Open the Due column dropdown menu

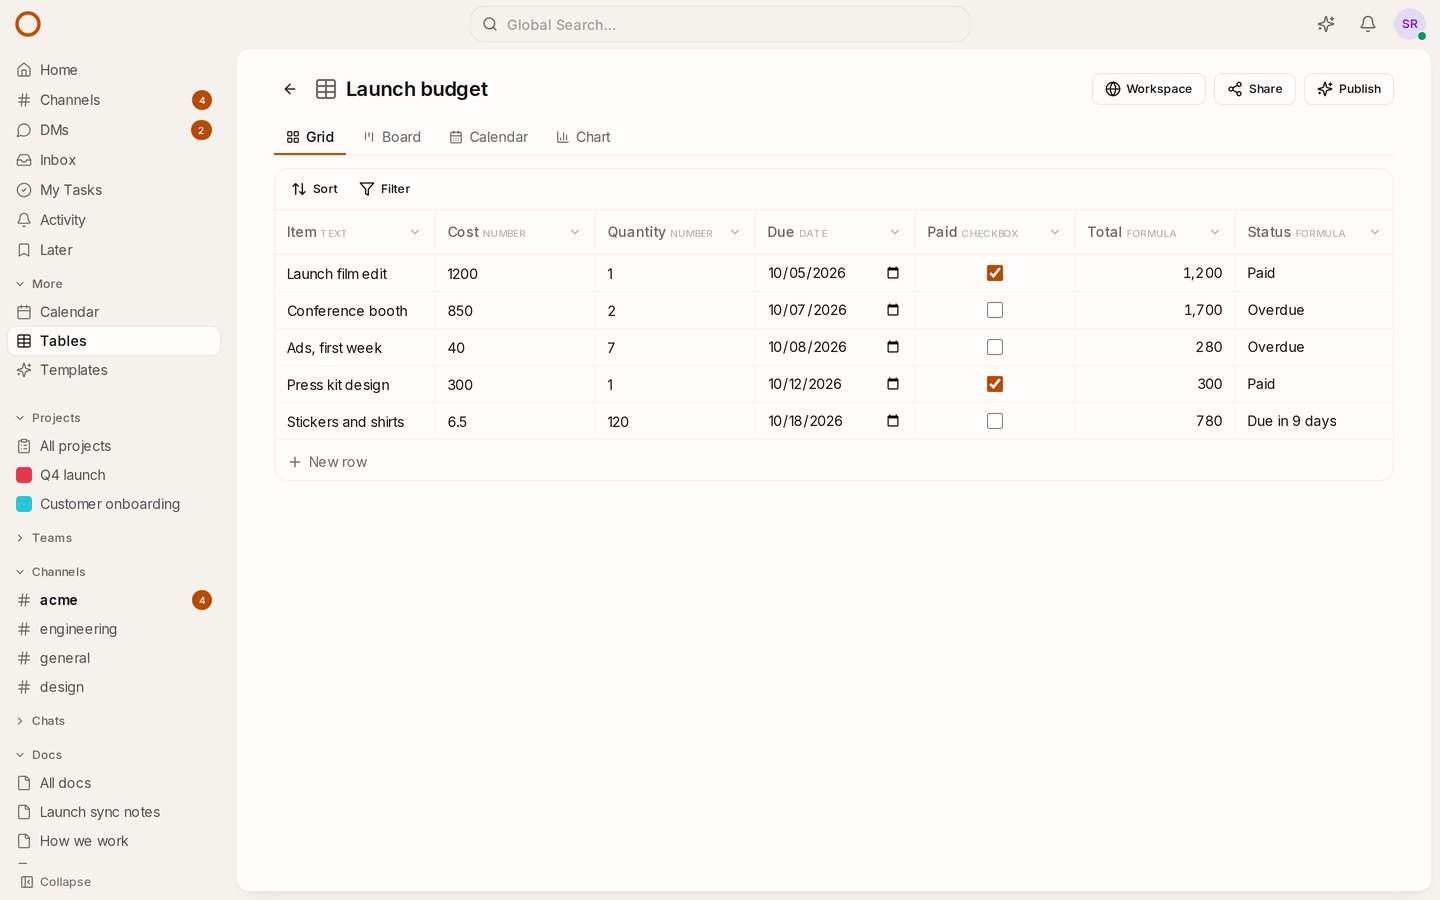click(x=895, y=232)
